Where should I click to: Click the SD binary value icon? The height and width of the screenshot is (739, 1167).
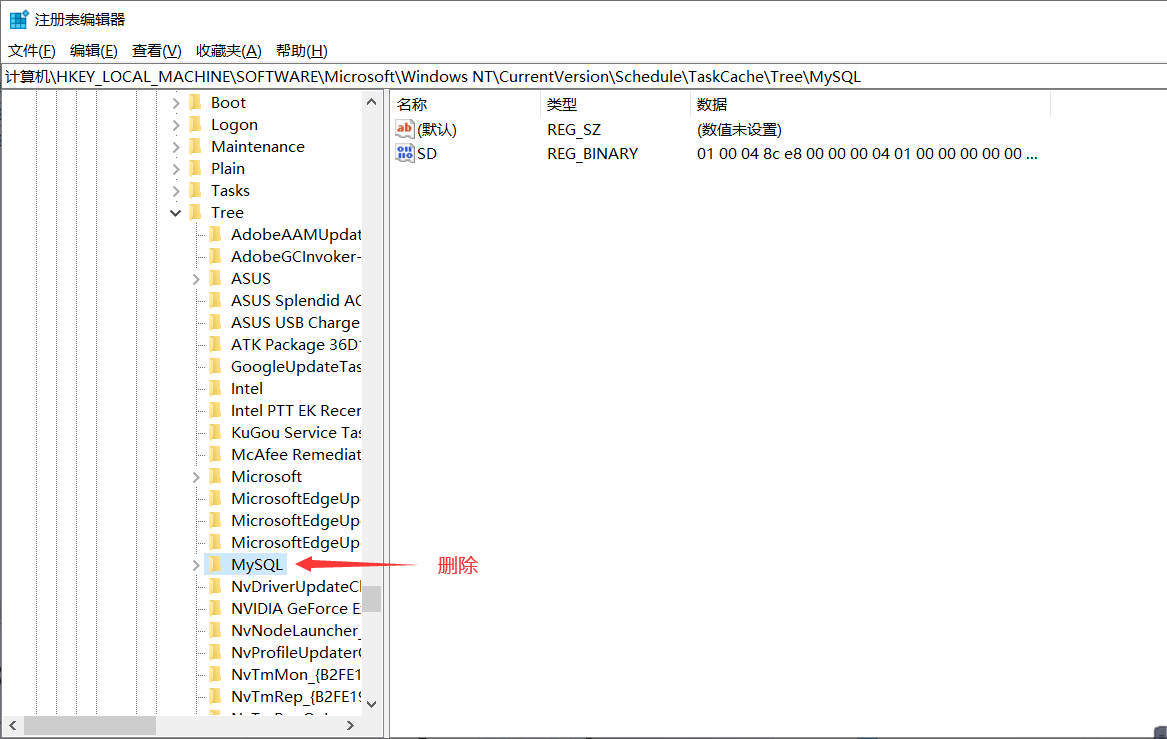(404, 153)
